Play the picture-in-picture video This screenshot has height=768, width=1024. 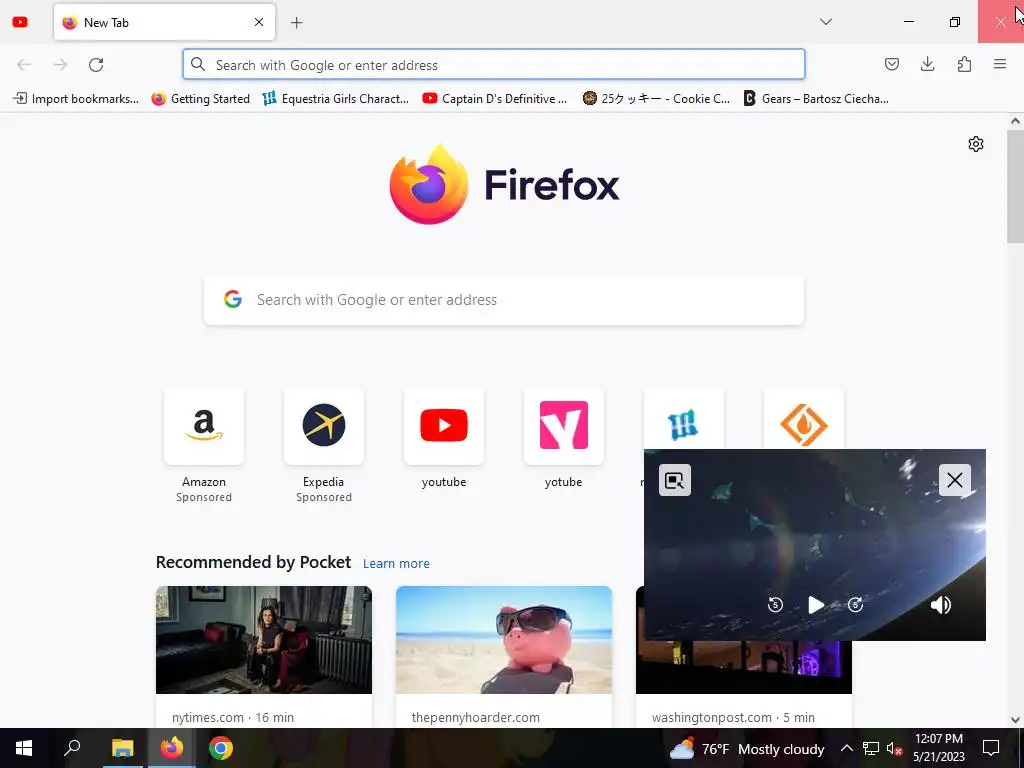click(x=816, y=605)
